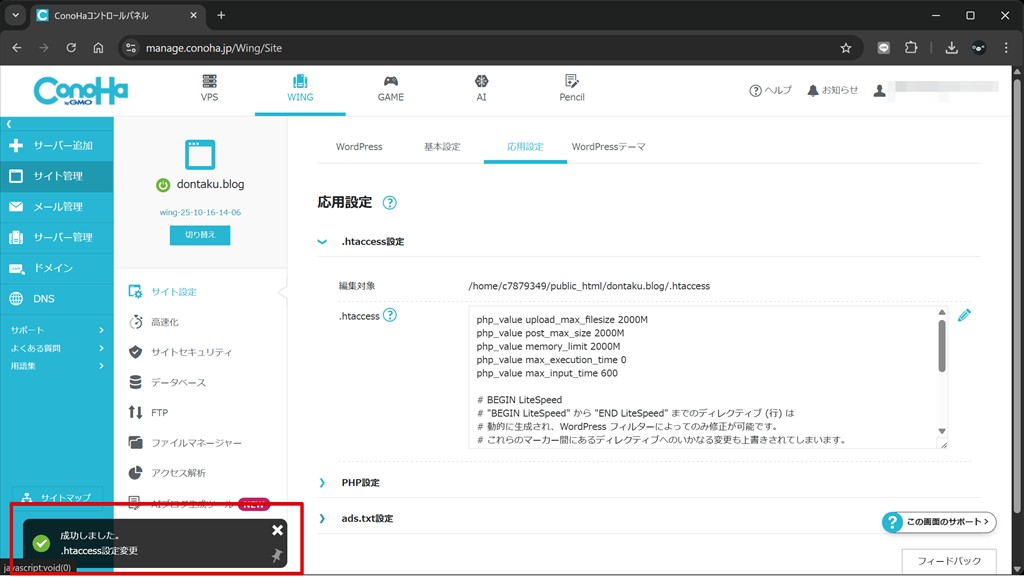Open the tab search dropdown arrow
The width and height of the screenshot is (1024, 577).
coord(15,15)
